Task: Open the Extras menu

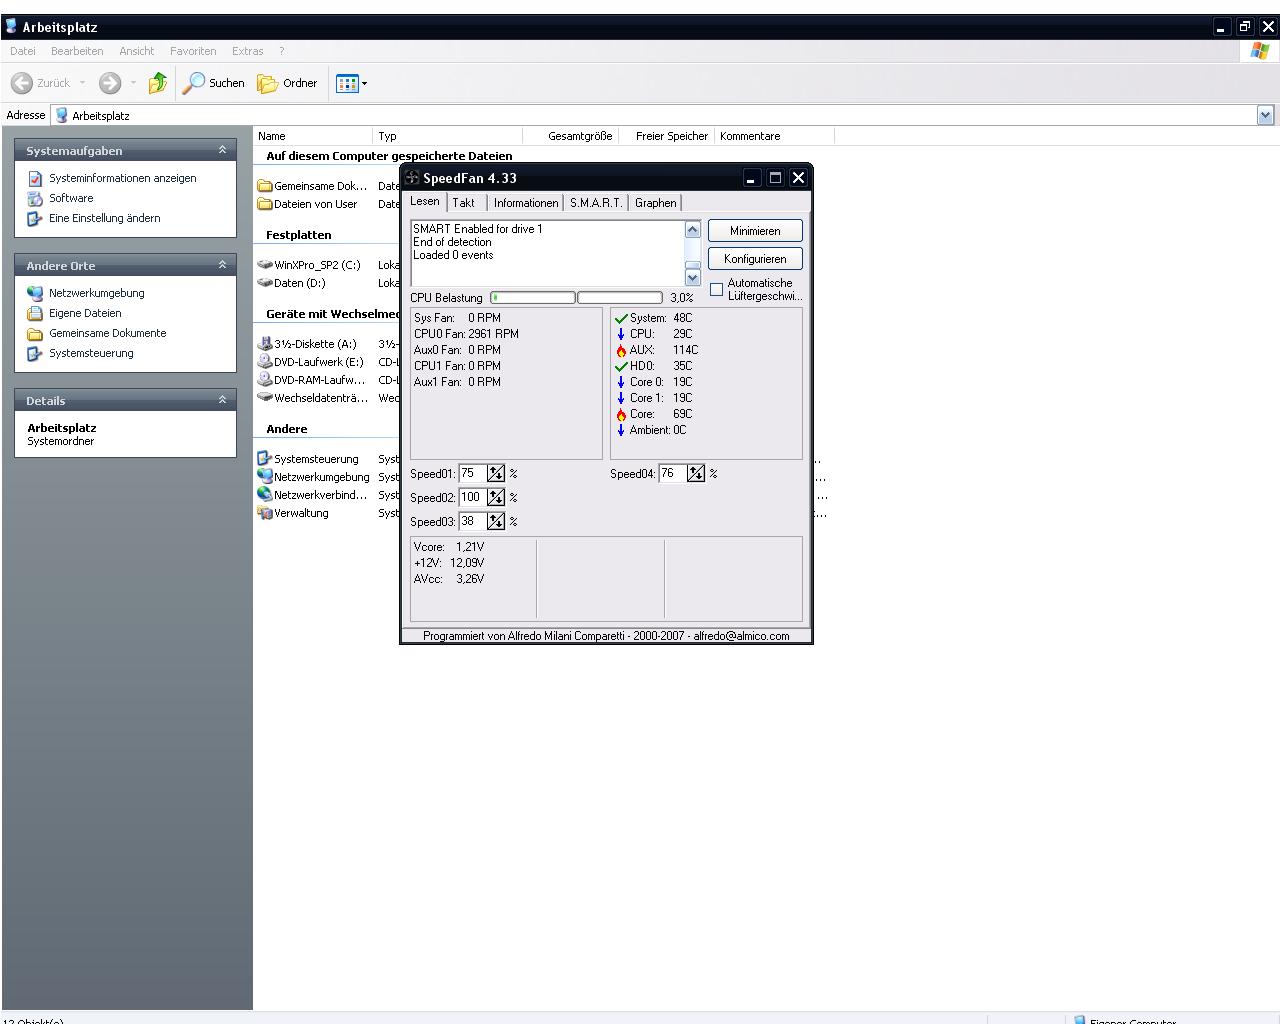Action: tap(247, 51)
